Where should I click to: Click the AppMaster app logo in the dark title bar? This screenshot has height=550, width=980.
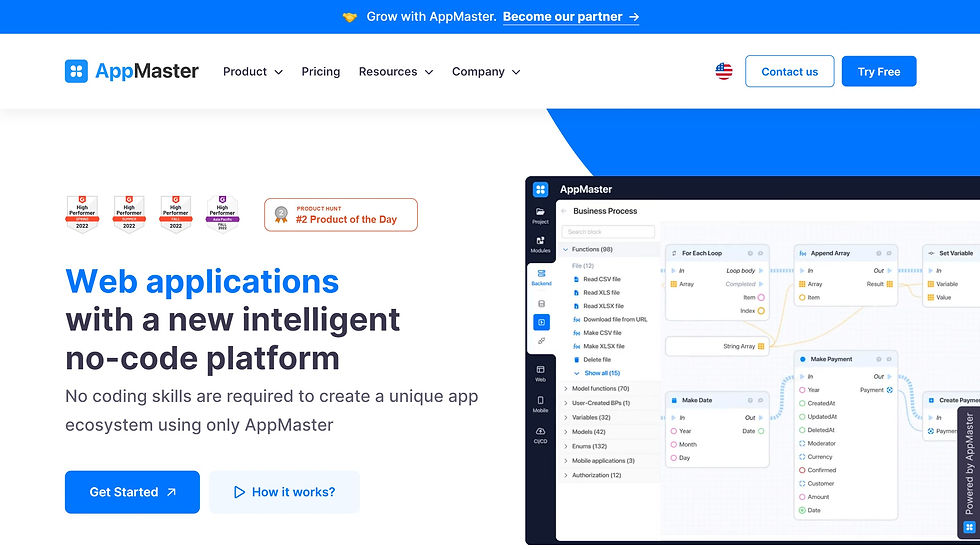point(541,189)
